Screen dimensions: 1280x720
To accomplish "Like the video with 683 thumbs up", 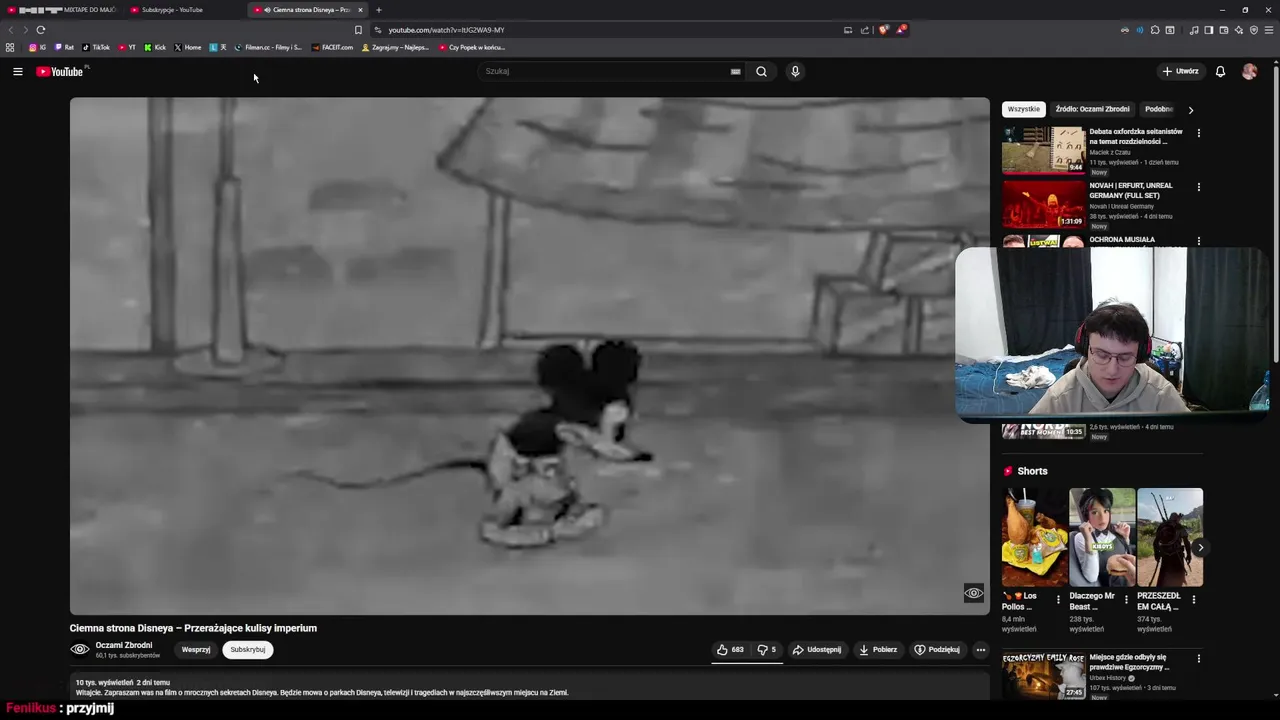I will click(x=731, y=649).
